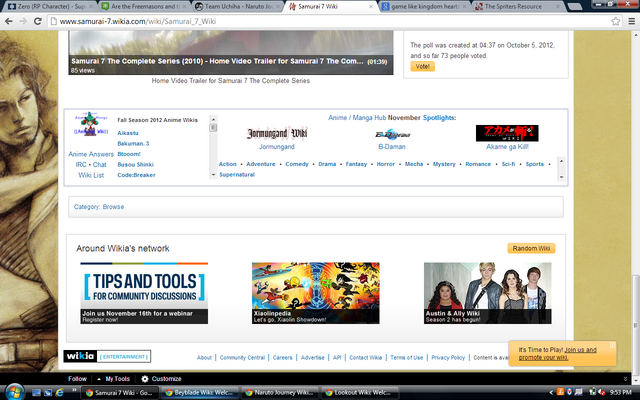Click the down arrow of anime list scrollbar
Screen dimensions: 640x400
coord(213,175)
